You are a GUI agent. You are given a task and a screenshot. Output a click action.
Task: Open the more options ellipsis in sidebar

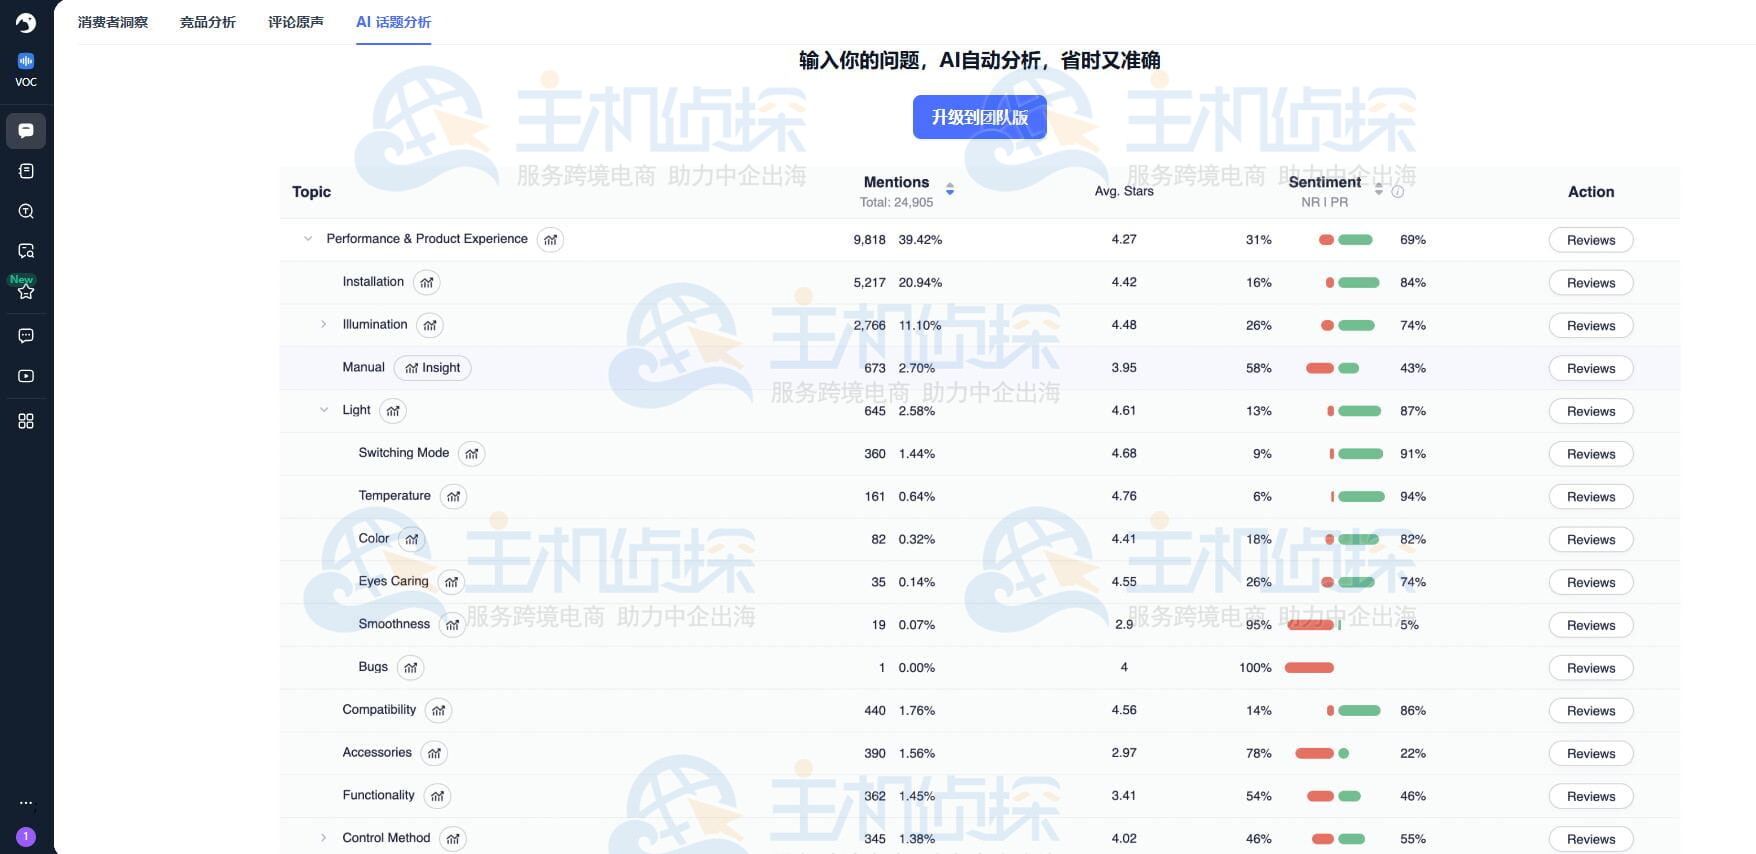(x=26, y=803)
